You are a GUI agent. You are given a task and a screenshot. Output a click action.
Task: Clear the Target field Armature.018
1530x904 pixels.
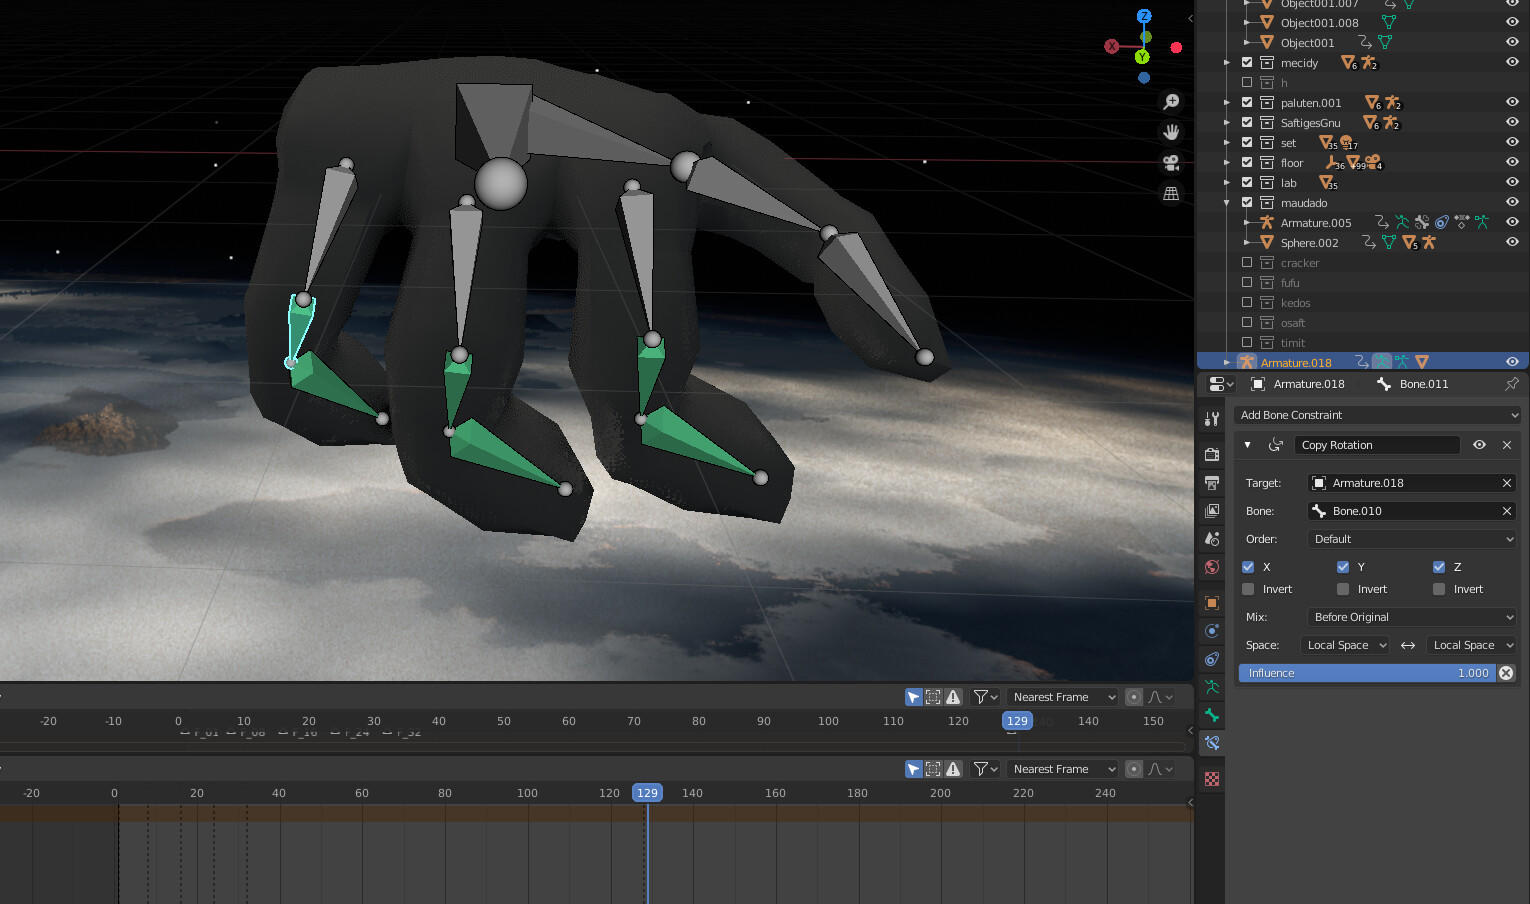[1506, 483]
